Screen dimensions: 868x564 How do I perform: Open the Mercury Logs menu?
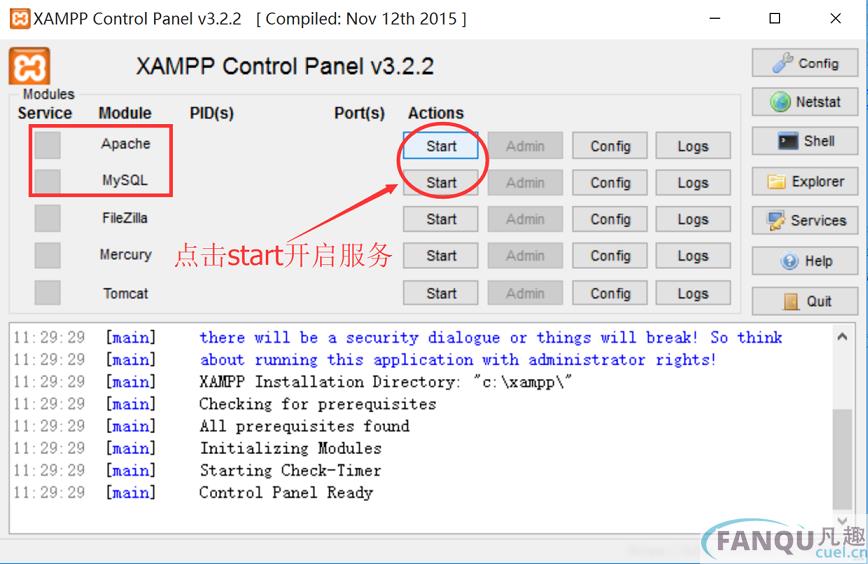[693, 256]
